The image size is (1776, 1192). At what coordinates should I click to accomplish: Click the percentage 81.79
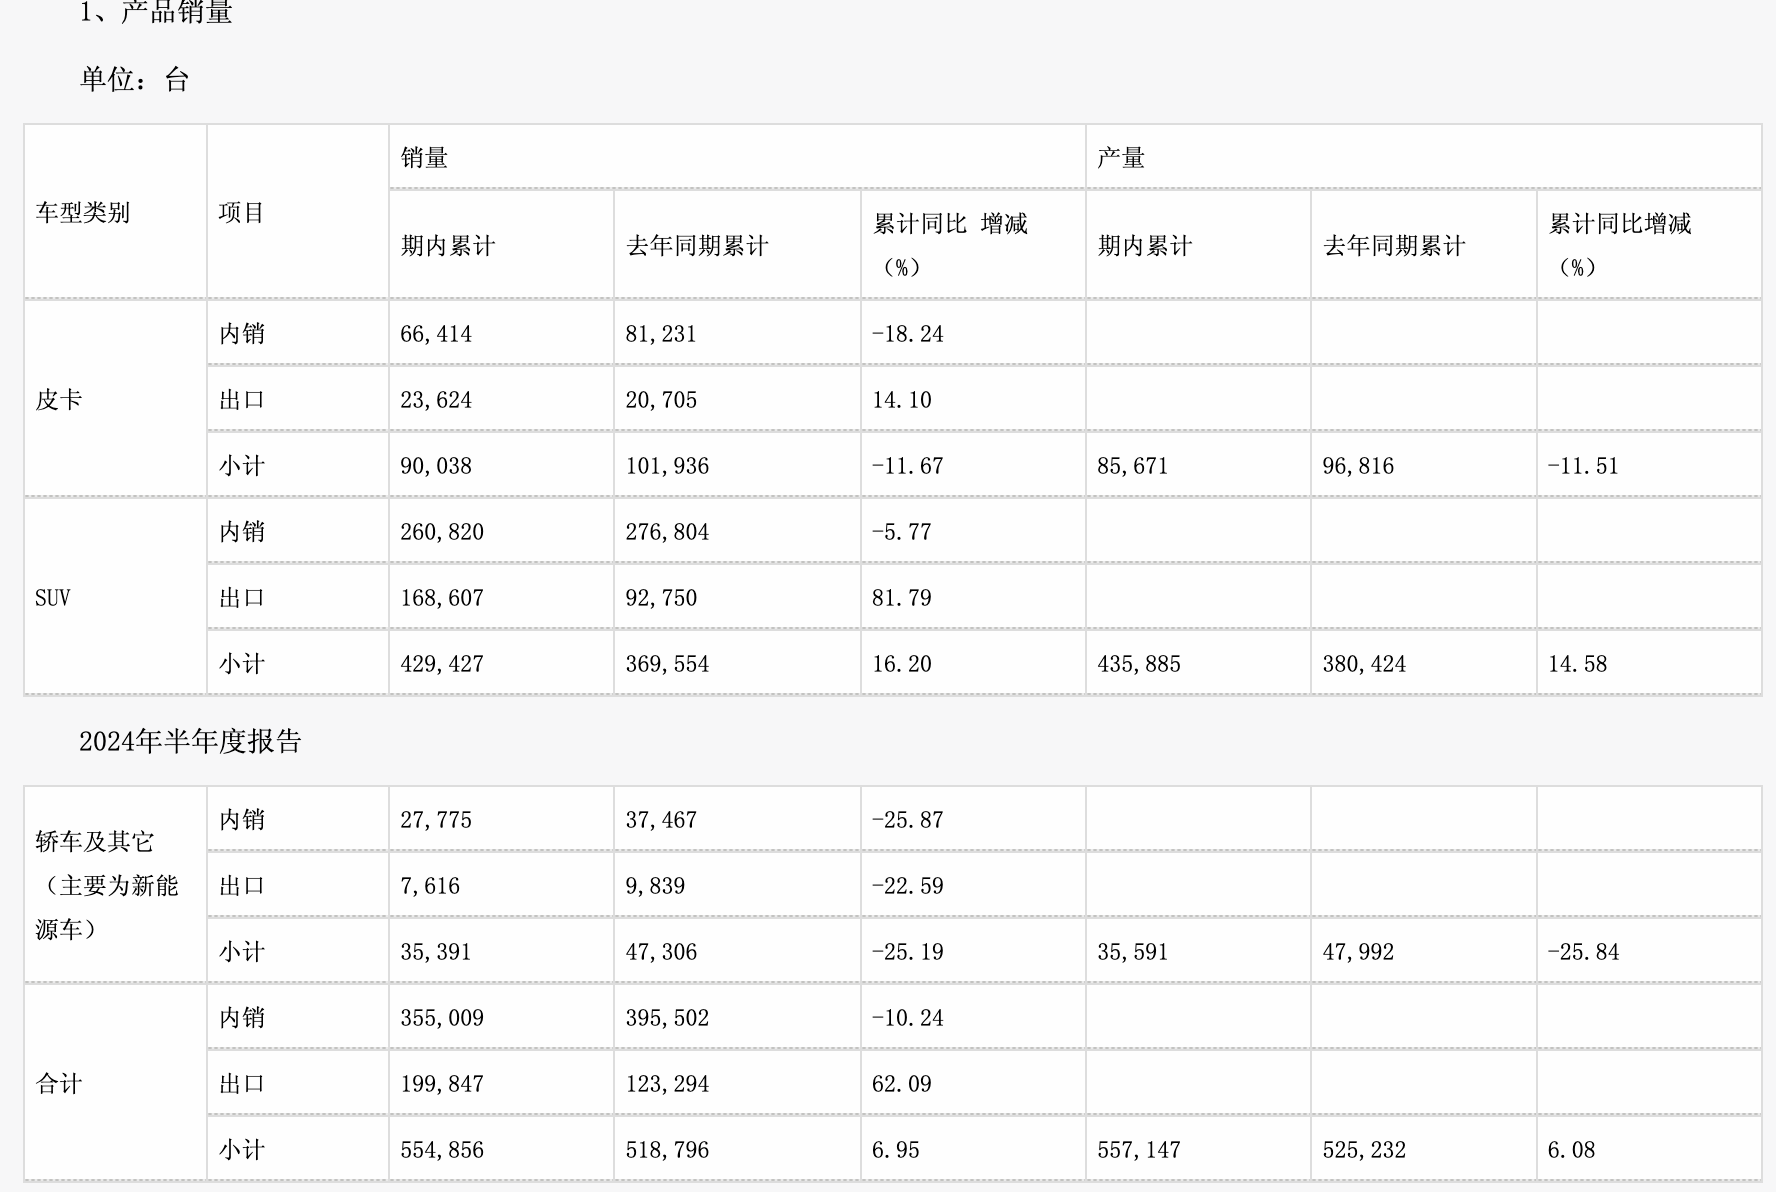902,598
